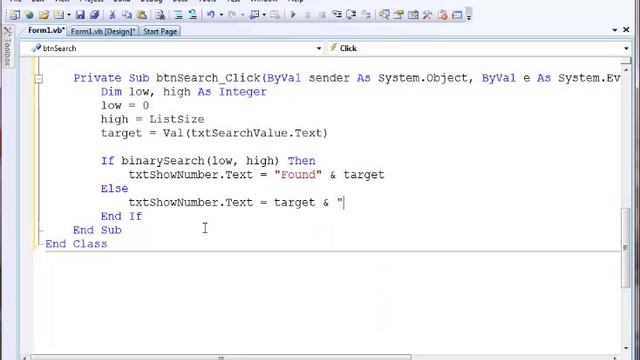The width and height of the screenshot is (640, 360).
Task: Click the Stop Debugging square icon
Action: click(322, 15)
